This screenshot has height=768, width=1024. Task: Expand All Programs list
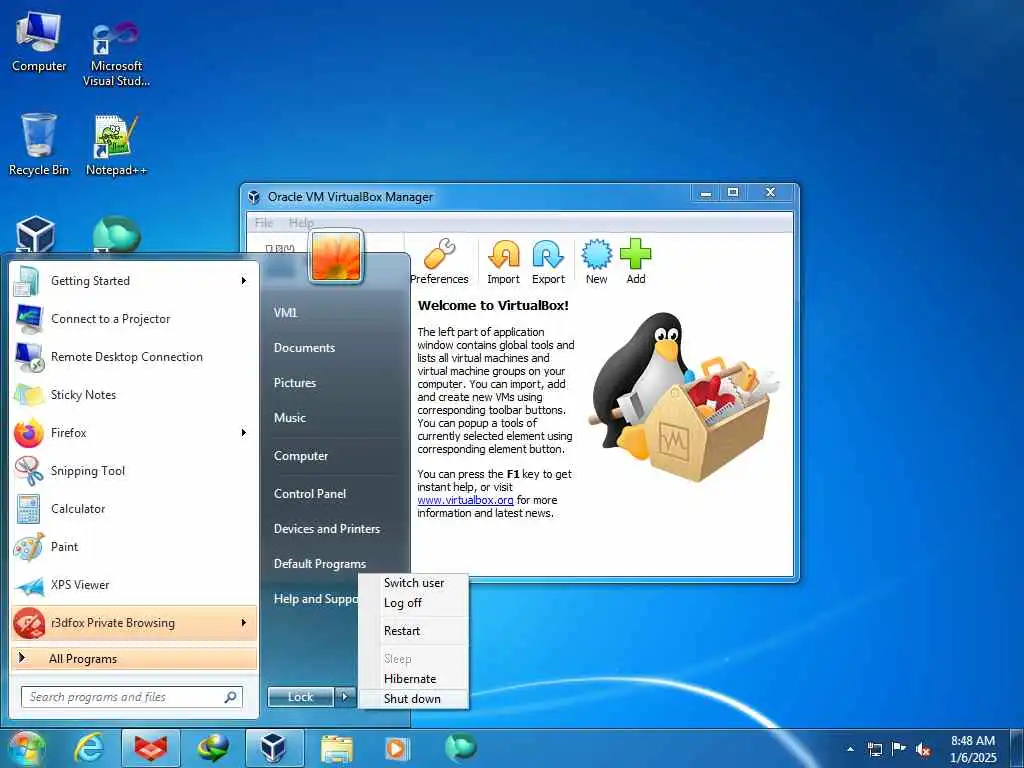(x=134, y=658)
